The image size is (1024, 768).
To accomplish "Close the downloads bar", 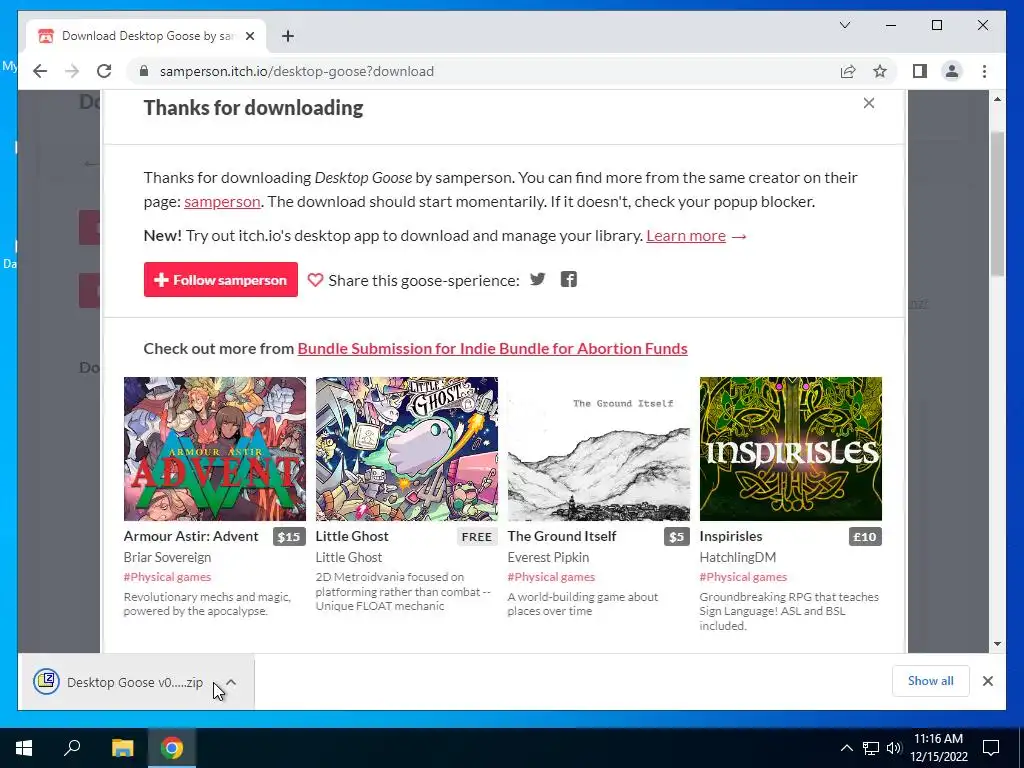I will [x=987, y=681].
